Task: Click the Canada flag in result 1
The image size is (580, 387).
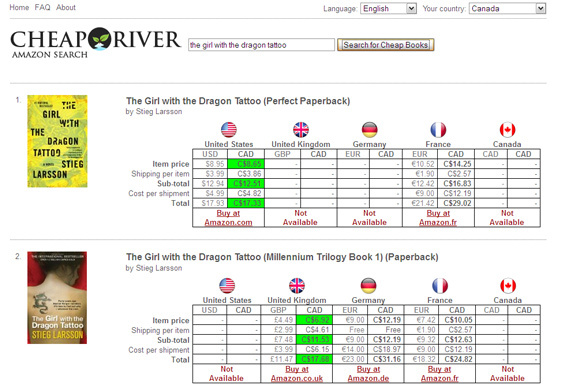Action: click(507, 130)
